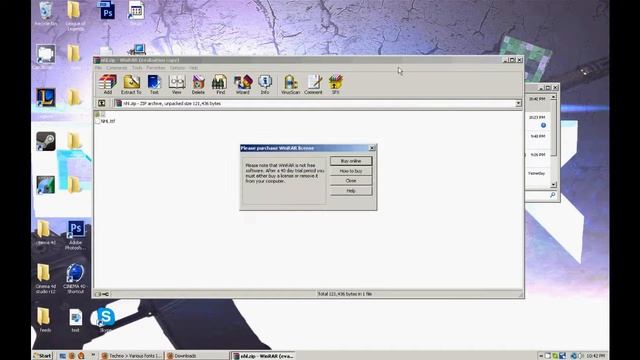Click the Add toolbar icon in WinRAR
The image size is (640, 360).
click(108, 84)
